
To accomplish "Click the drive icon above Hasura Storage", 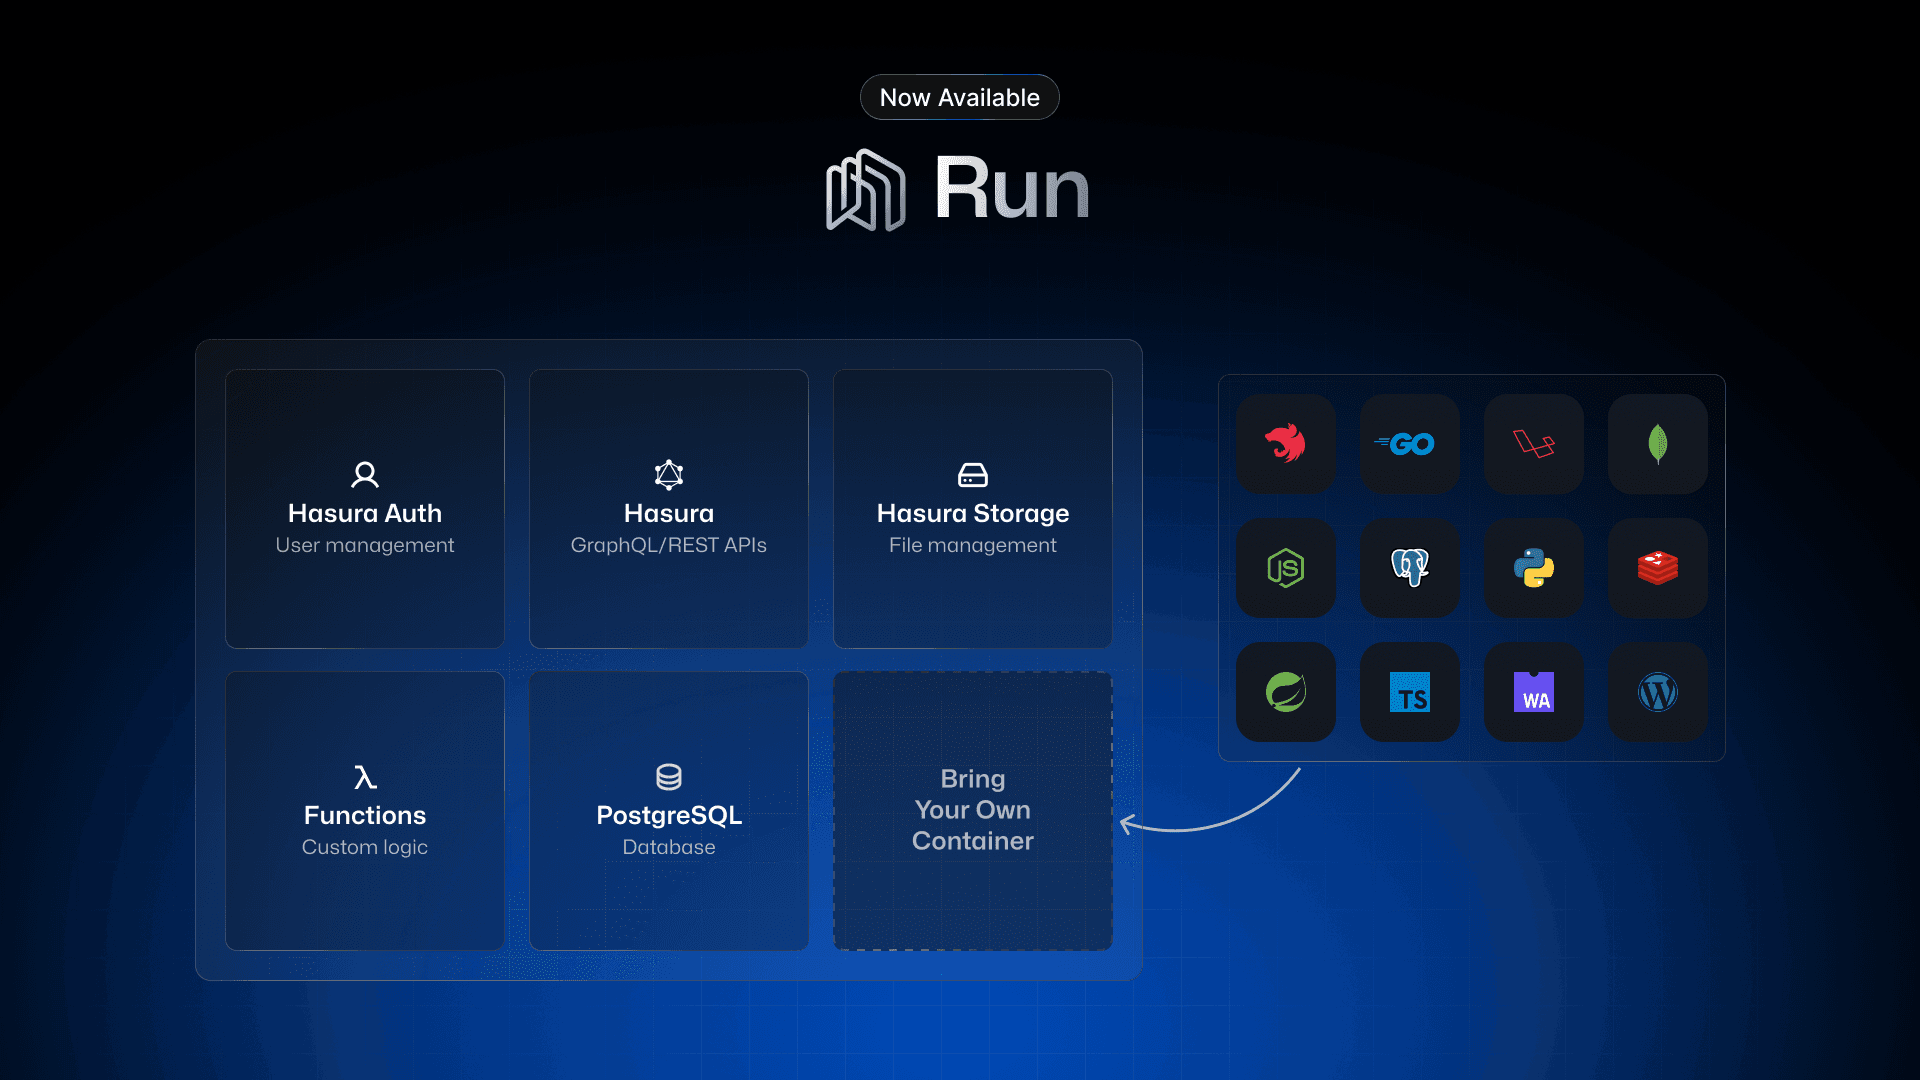I will 973,475.
